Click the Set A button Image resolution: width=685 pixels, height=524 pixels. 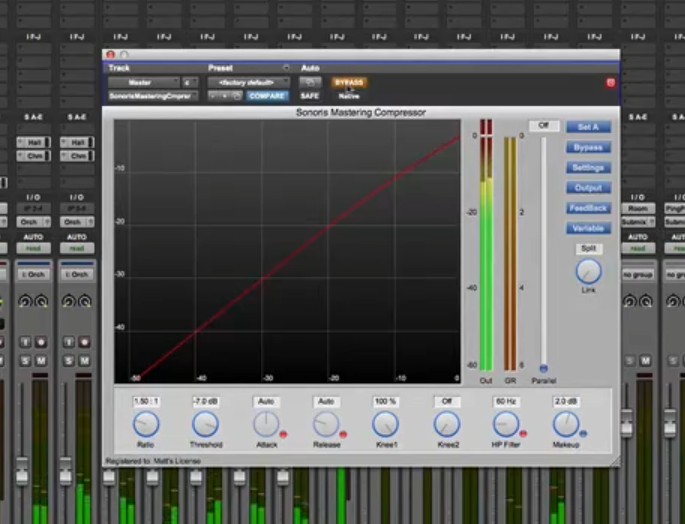pyautogui.click(x=588, y=127)
